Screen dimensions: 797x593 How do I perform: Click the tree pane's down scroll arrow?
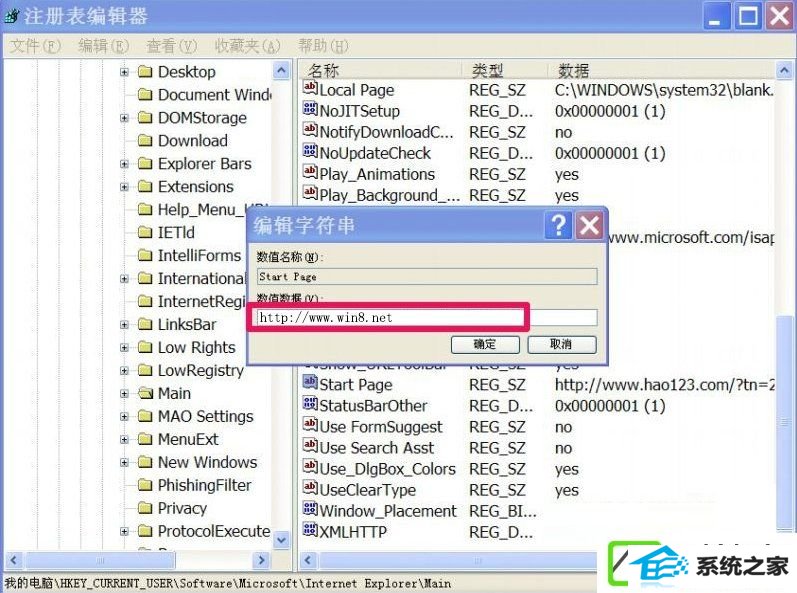pyautogui.click(x=282, y=540)
